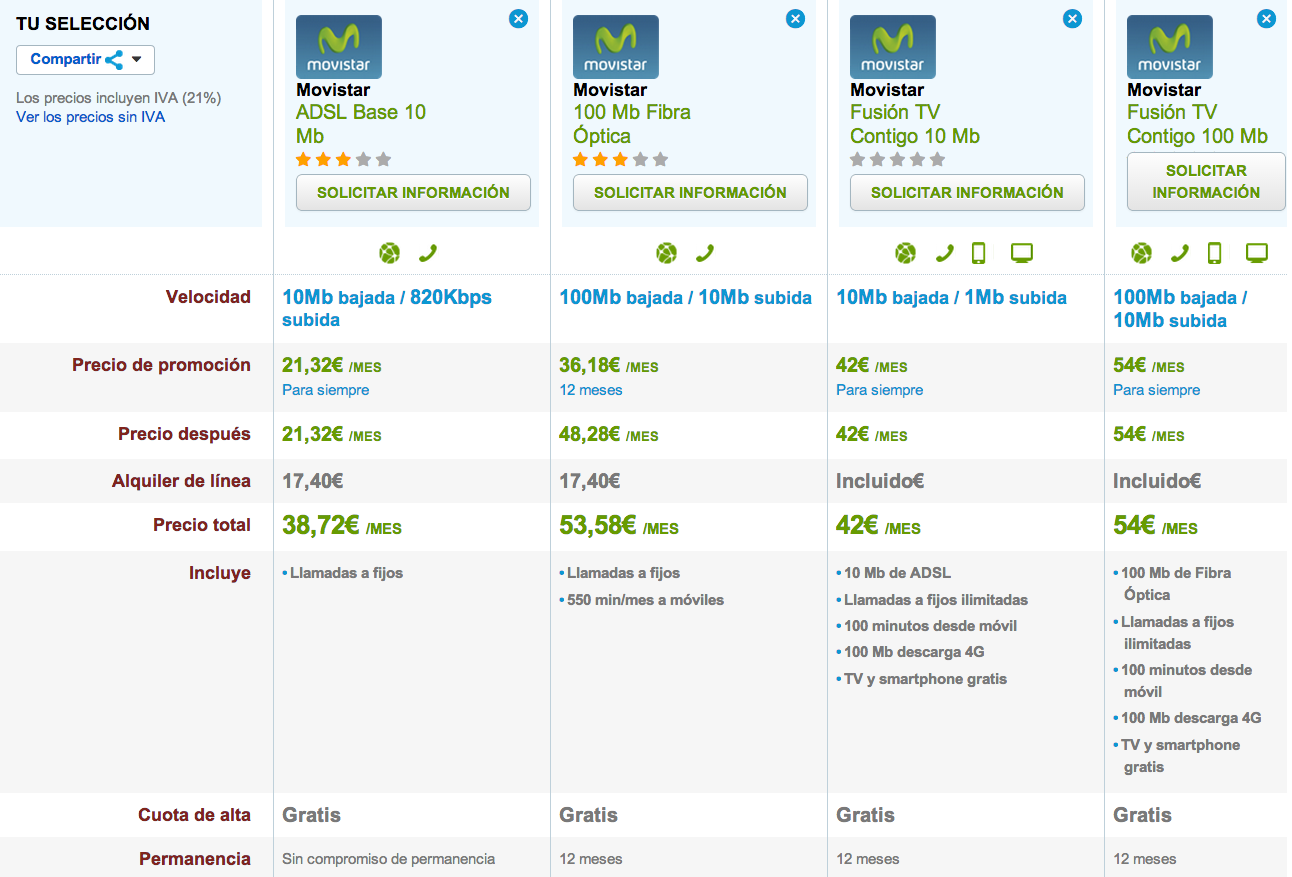Screen dimensions: 1292x877
Task: Click Movistar logo of ADSL Base 10 Mb
Action: (x=339, y=47)
